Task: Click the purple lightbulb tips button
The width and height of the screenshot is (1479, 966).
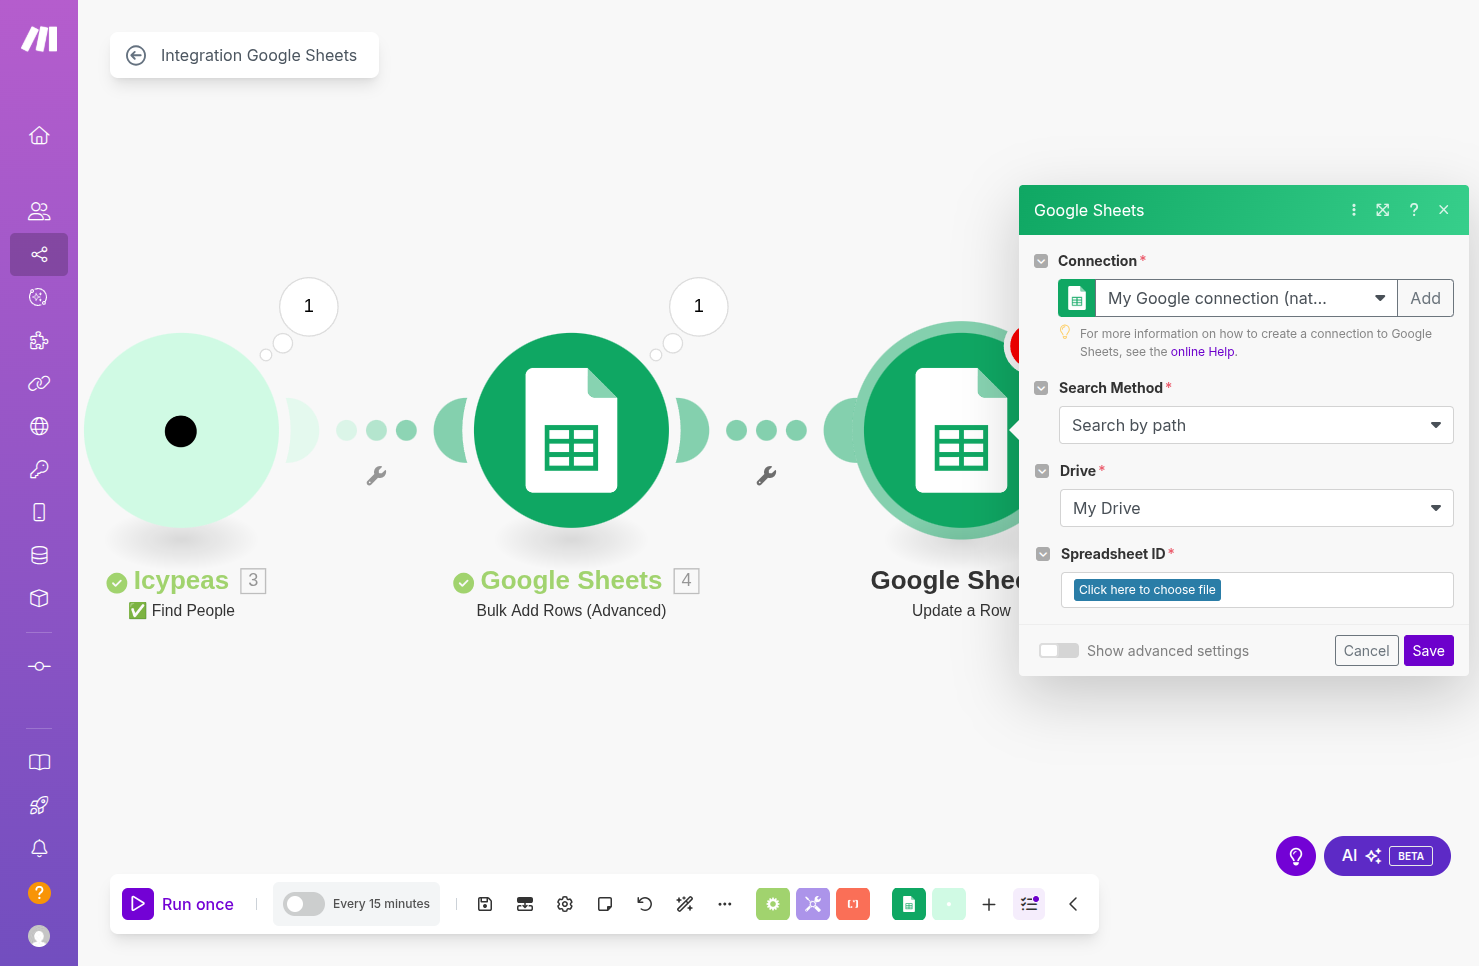Action: tap(1296, 856)
